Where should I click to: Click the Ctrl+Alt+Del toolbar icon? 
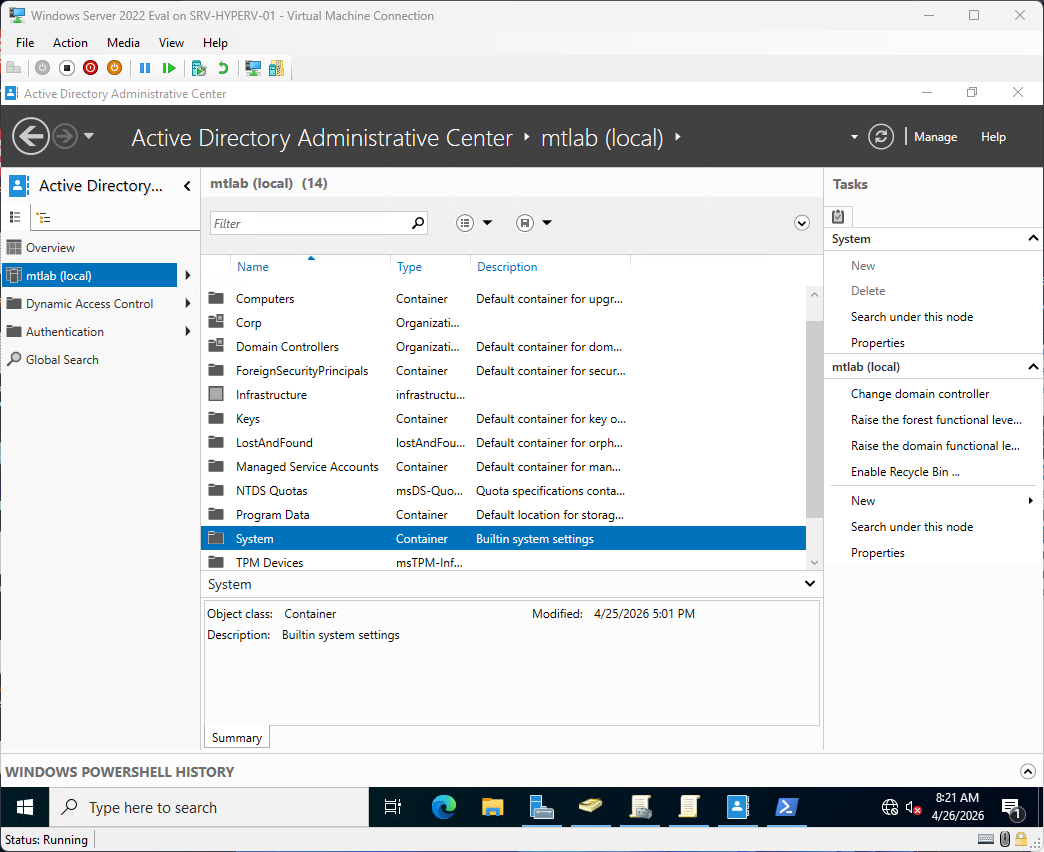[13, 68]
